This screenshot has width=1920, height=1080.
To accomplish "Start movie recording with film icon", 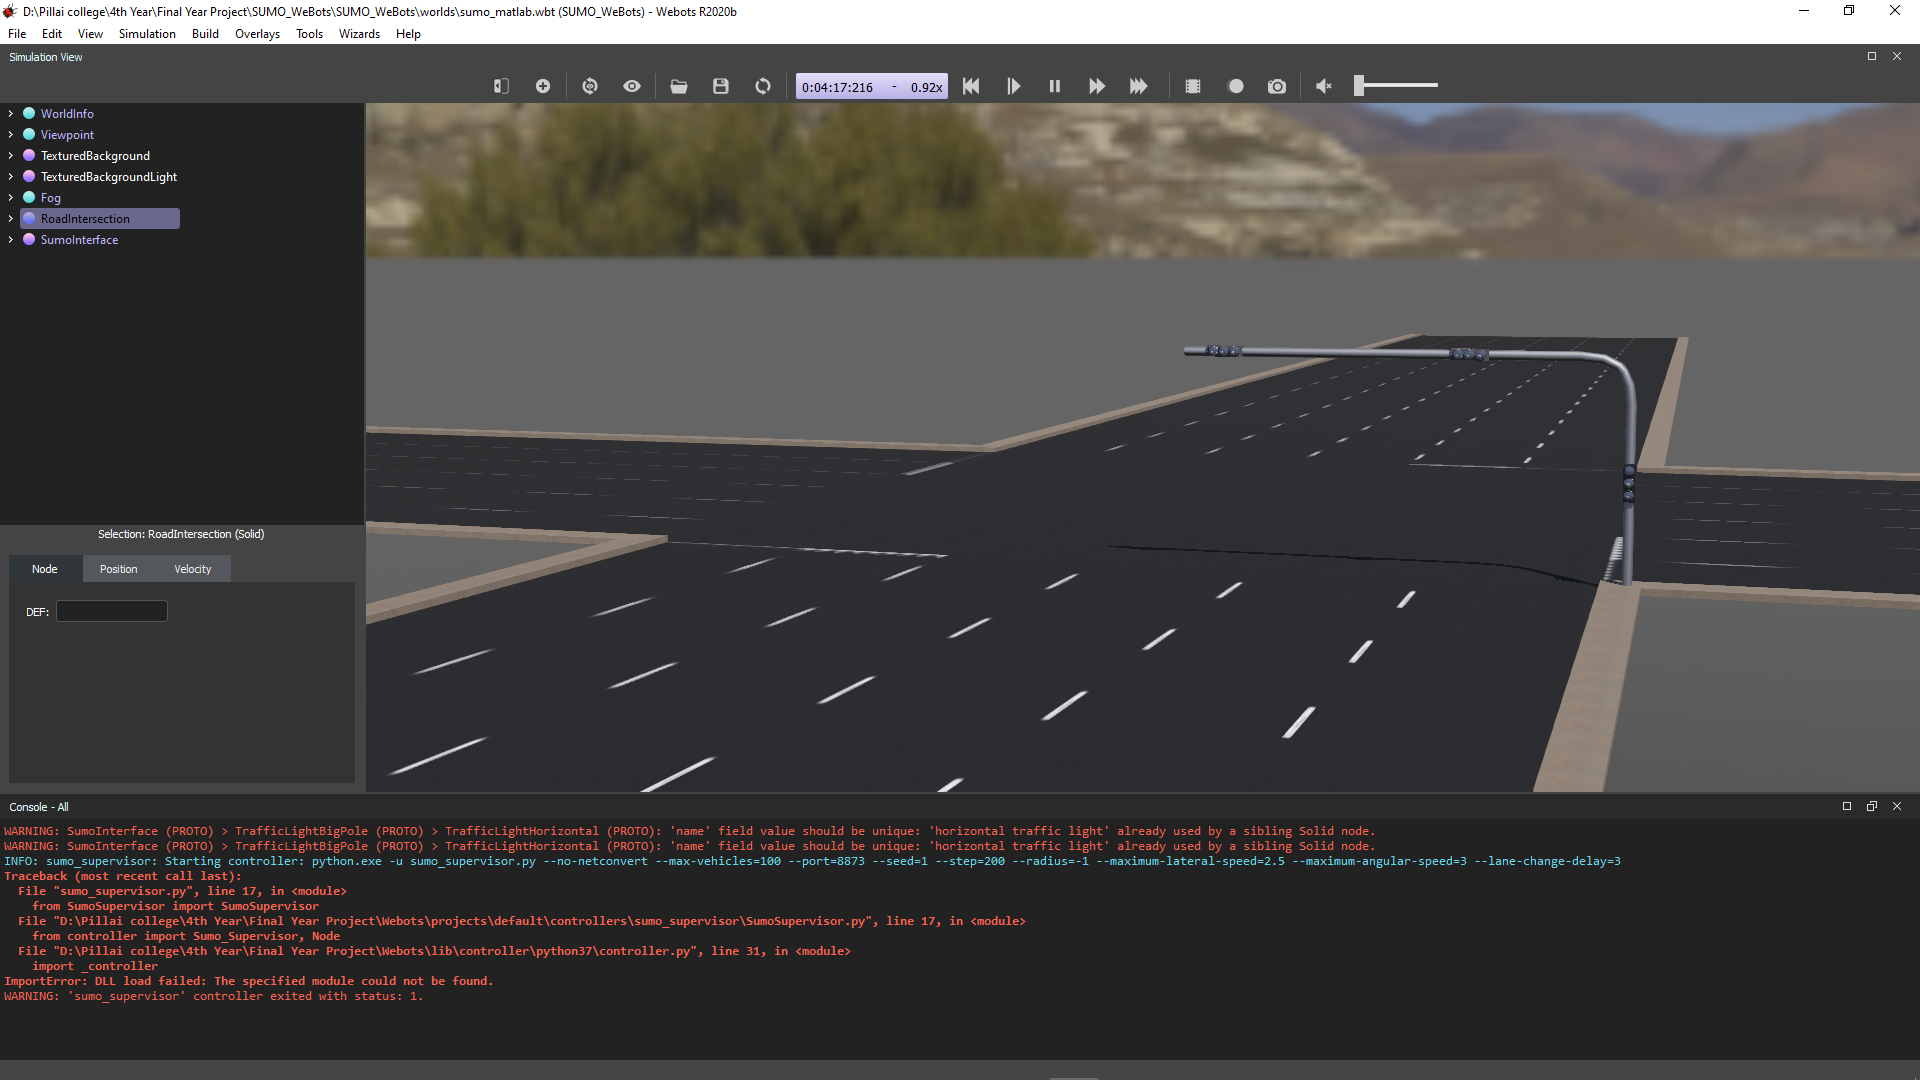I will [1193, 86].
